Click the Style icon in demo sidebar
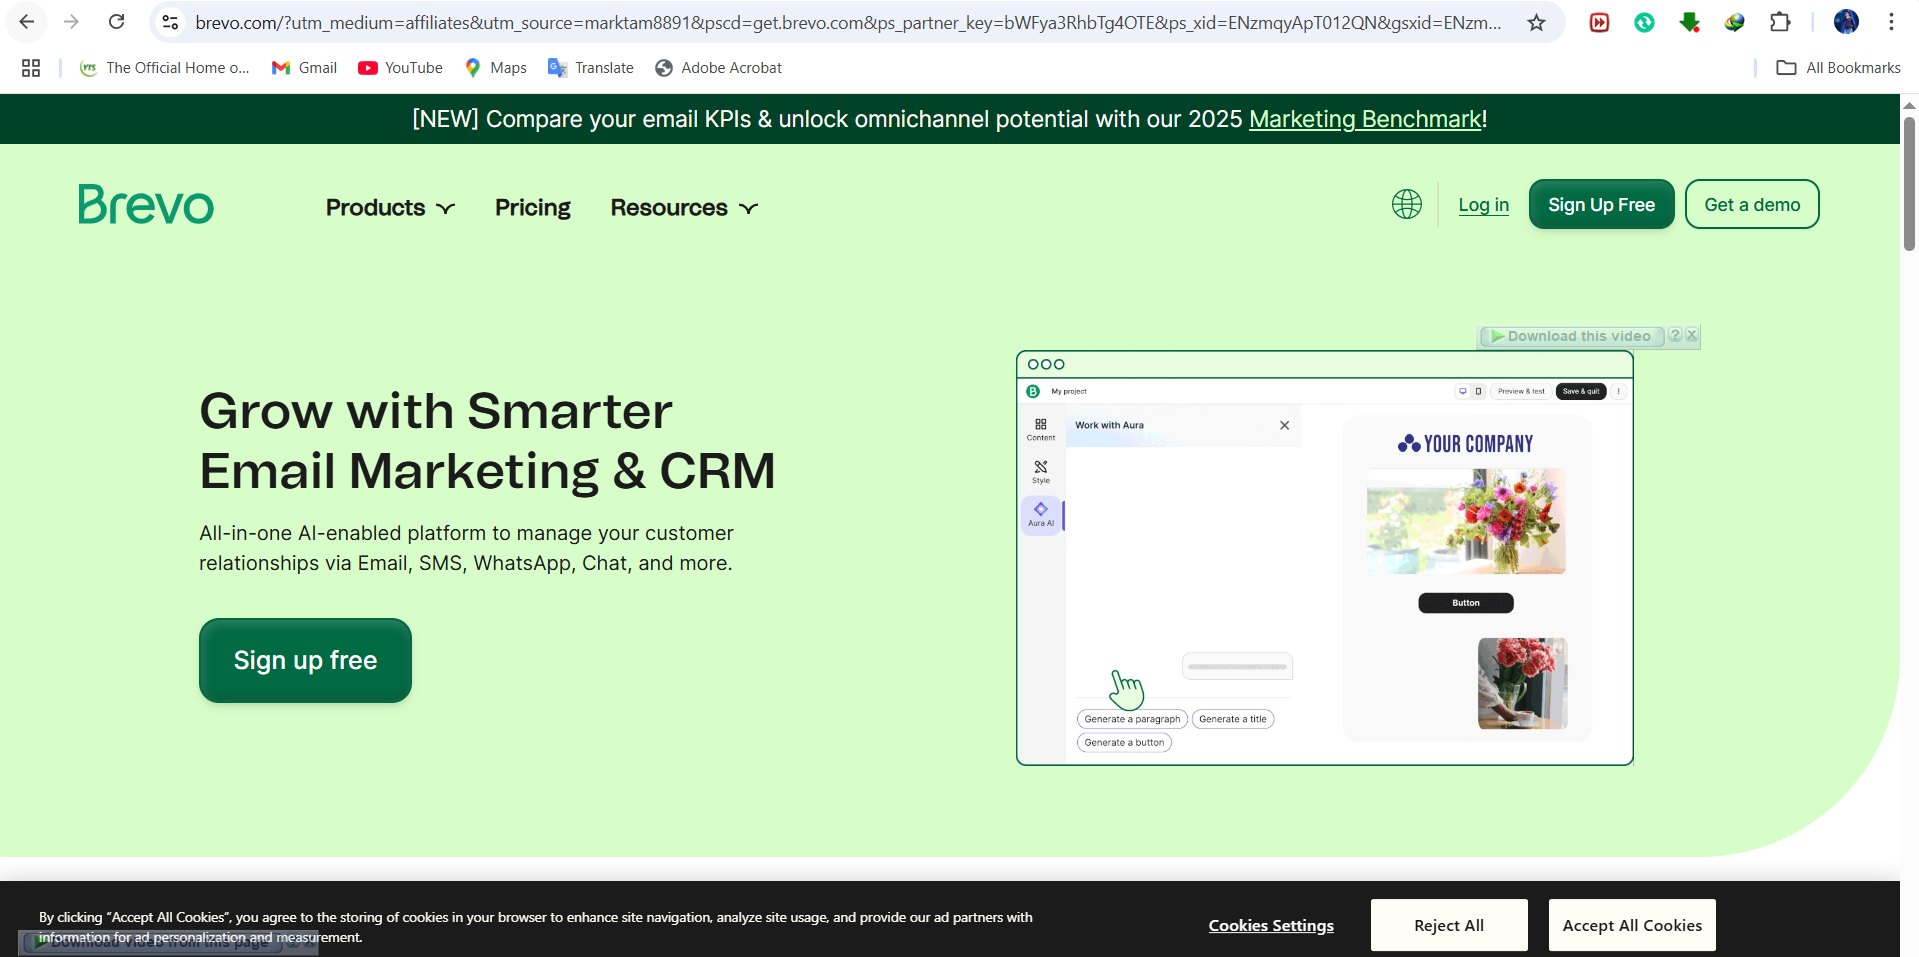Image resolution: width=1919 pixels, height=957 pixels. [x=1041, y=472]
